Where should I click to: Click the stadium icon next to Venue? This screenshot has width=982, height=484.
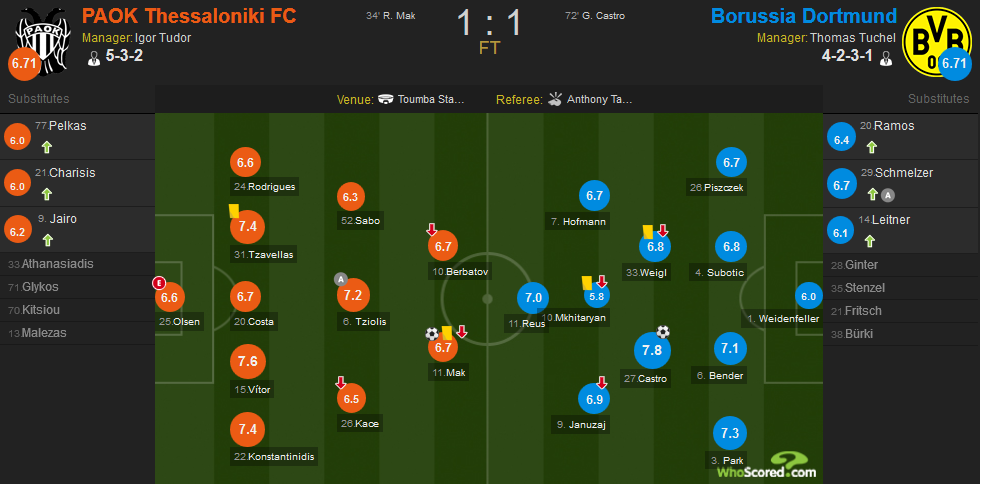pos(386,100)
